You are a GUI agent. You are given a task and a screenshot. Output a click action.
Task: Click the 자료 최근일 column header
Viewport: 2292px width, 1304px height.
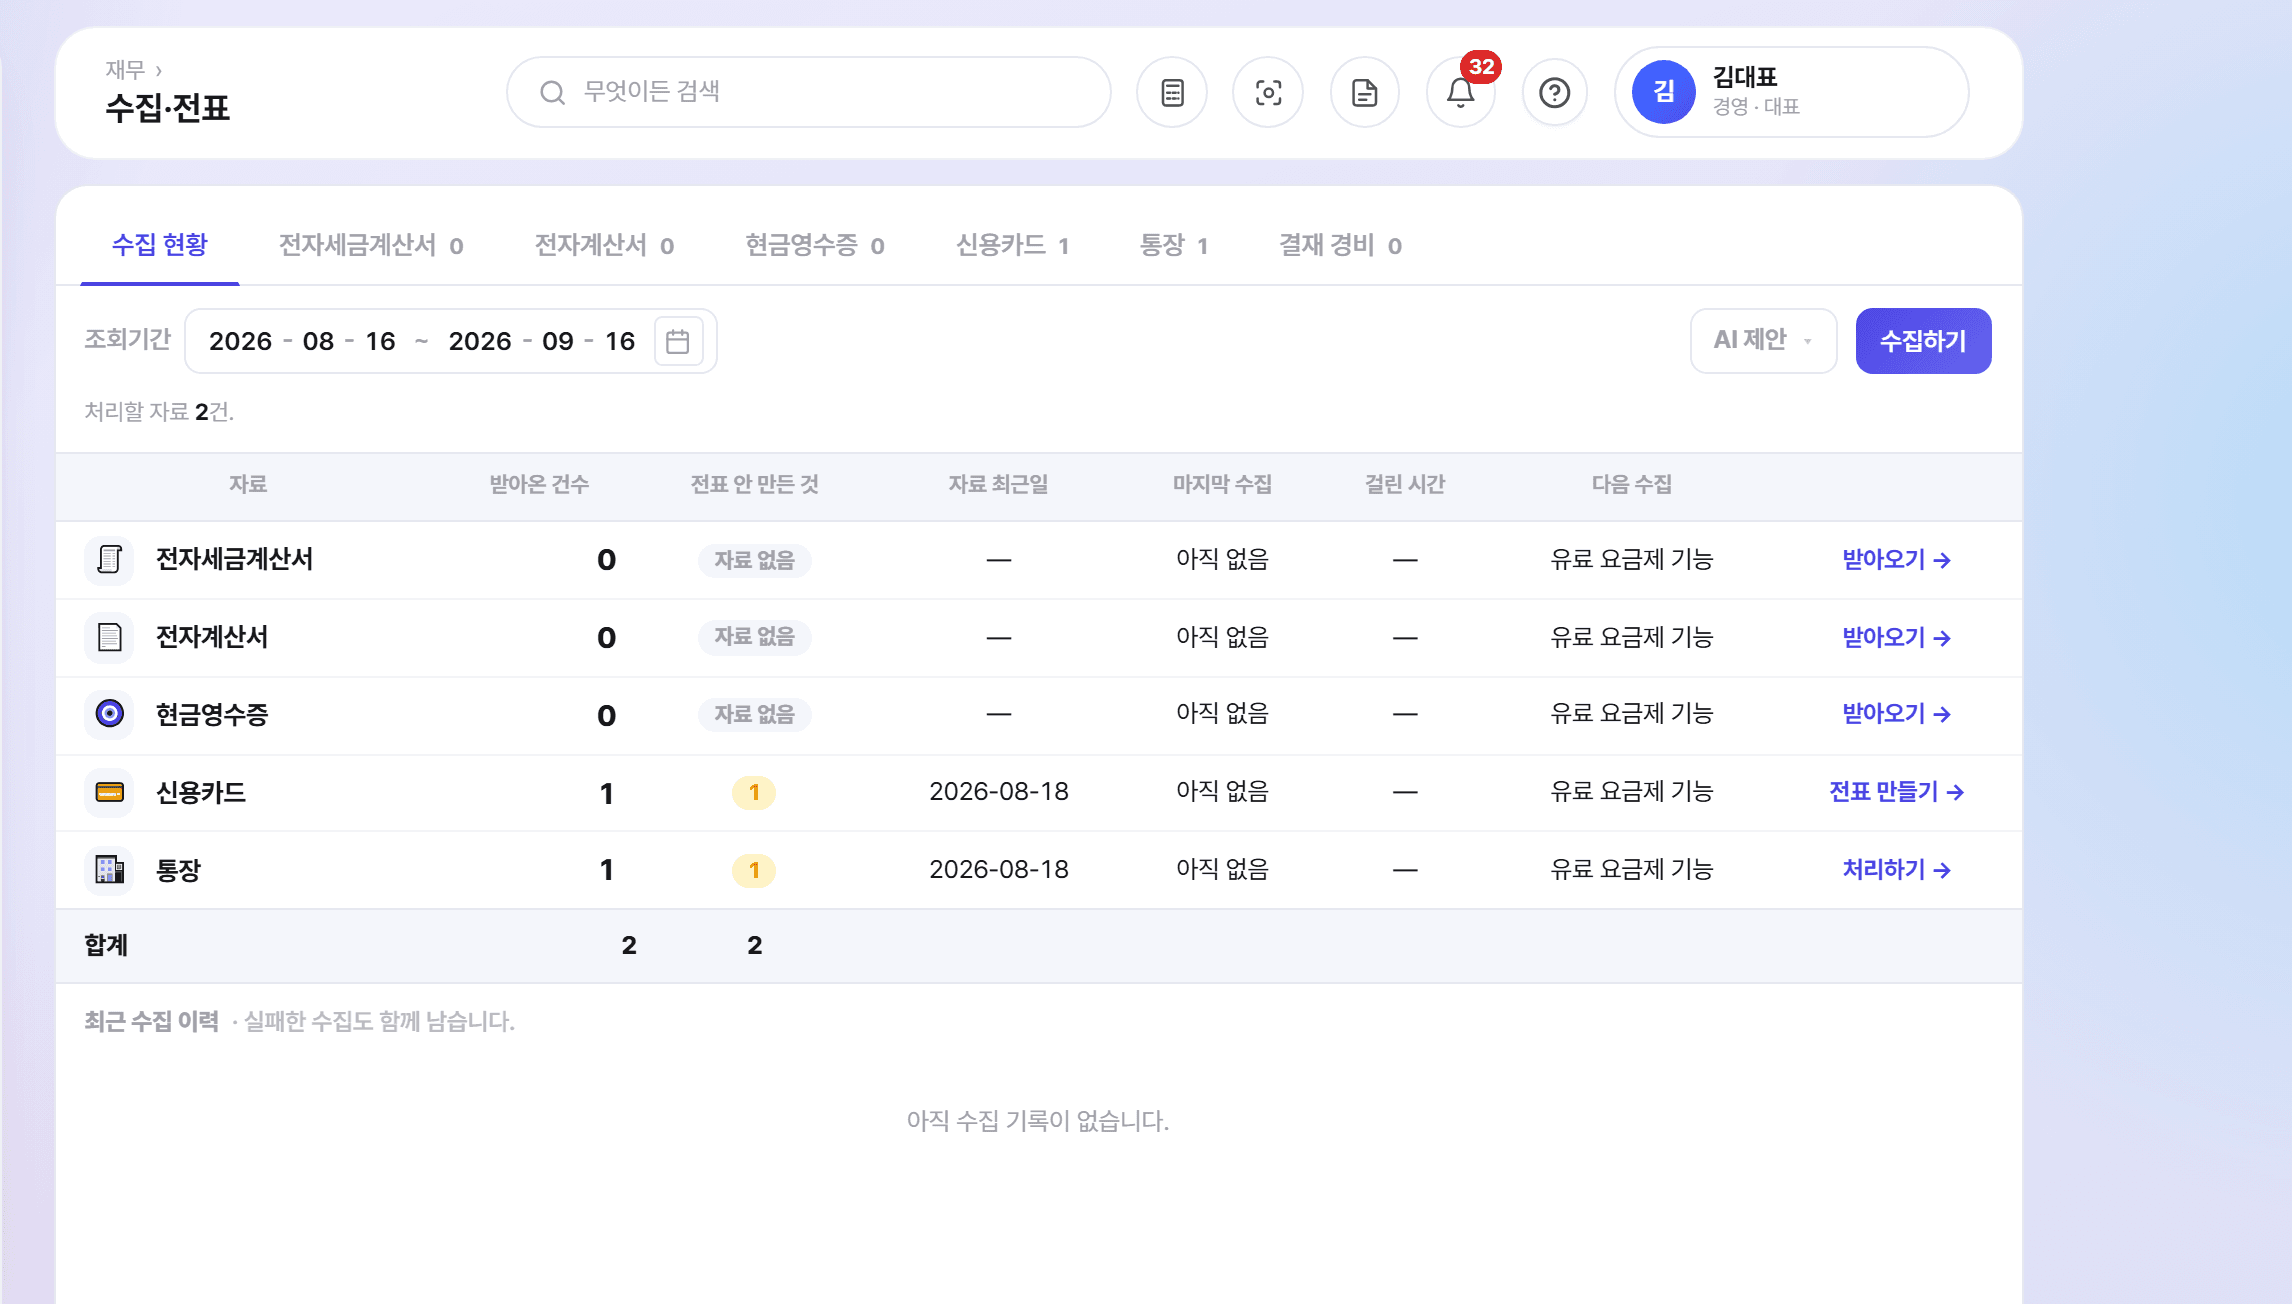point(999,485)
